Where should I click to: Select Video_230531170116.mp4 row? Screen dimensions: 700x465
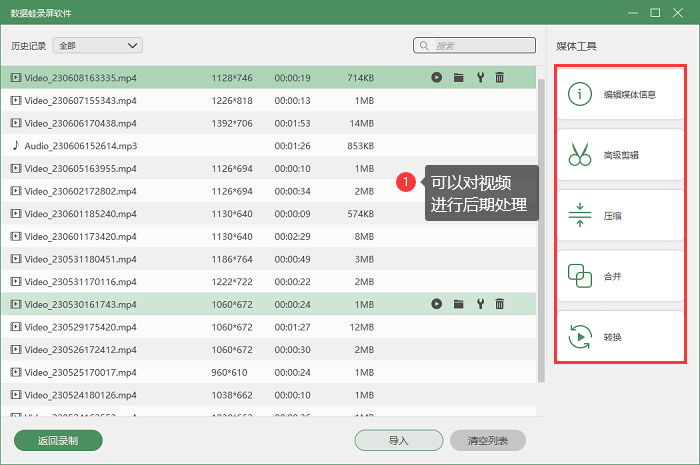pyautogui.click(x=269, y=282)
